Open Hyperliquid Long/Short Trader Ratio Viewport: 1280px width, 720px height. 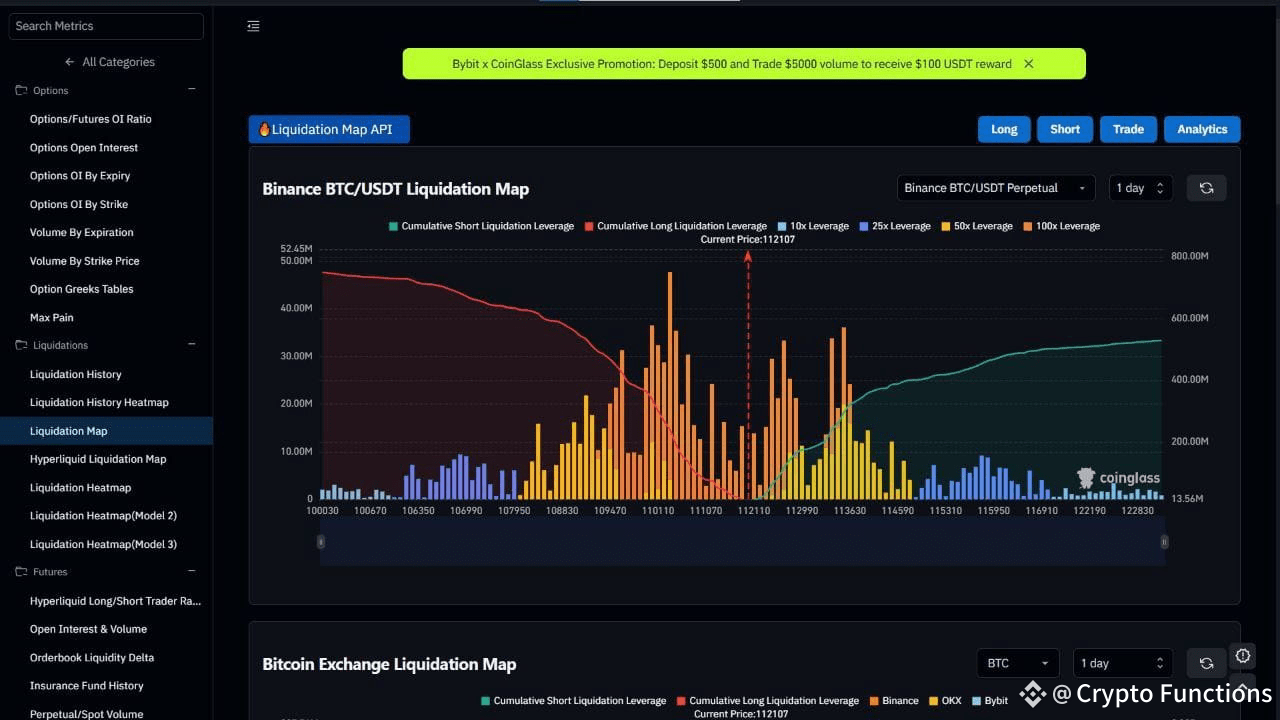(x=116, y=601)
